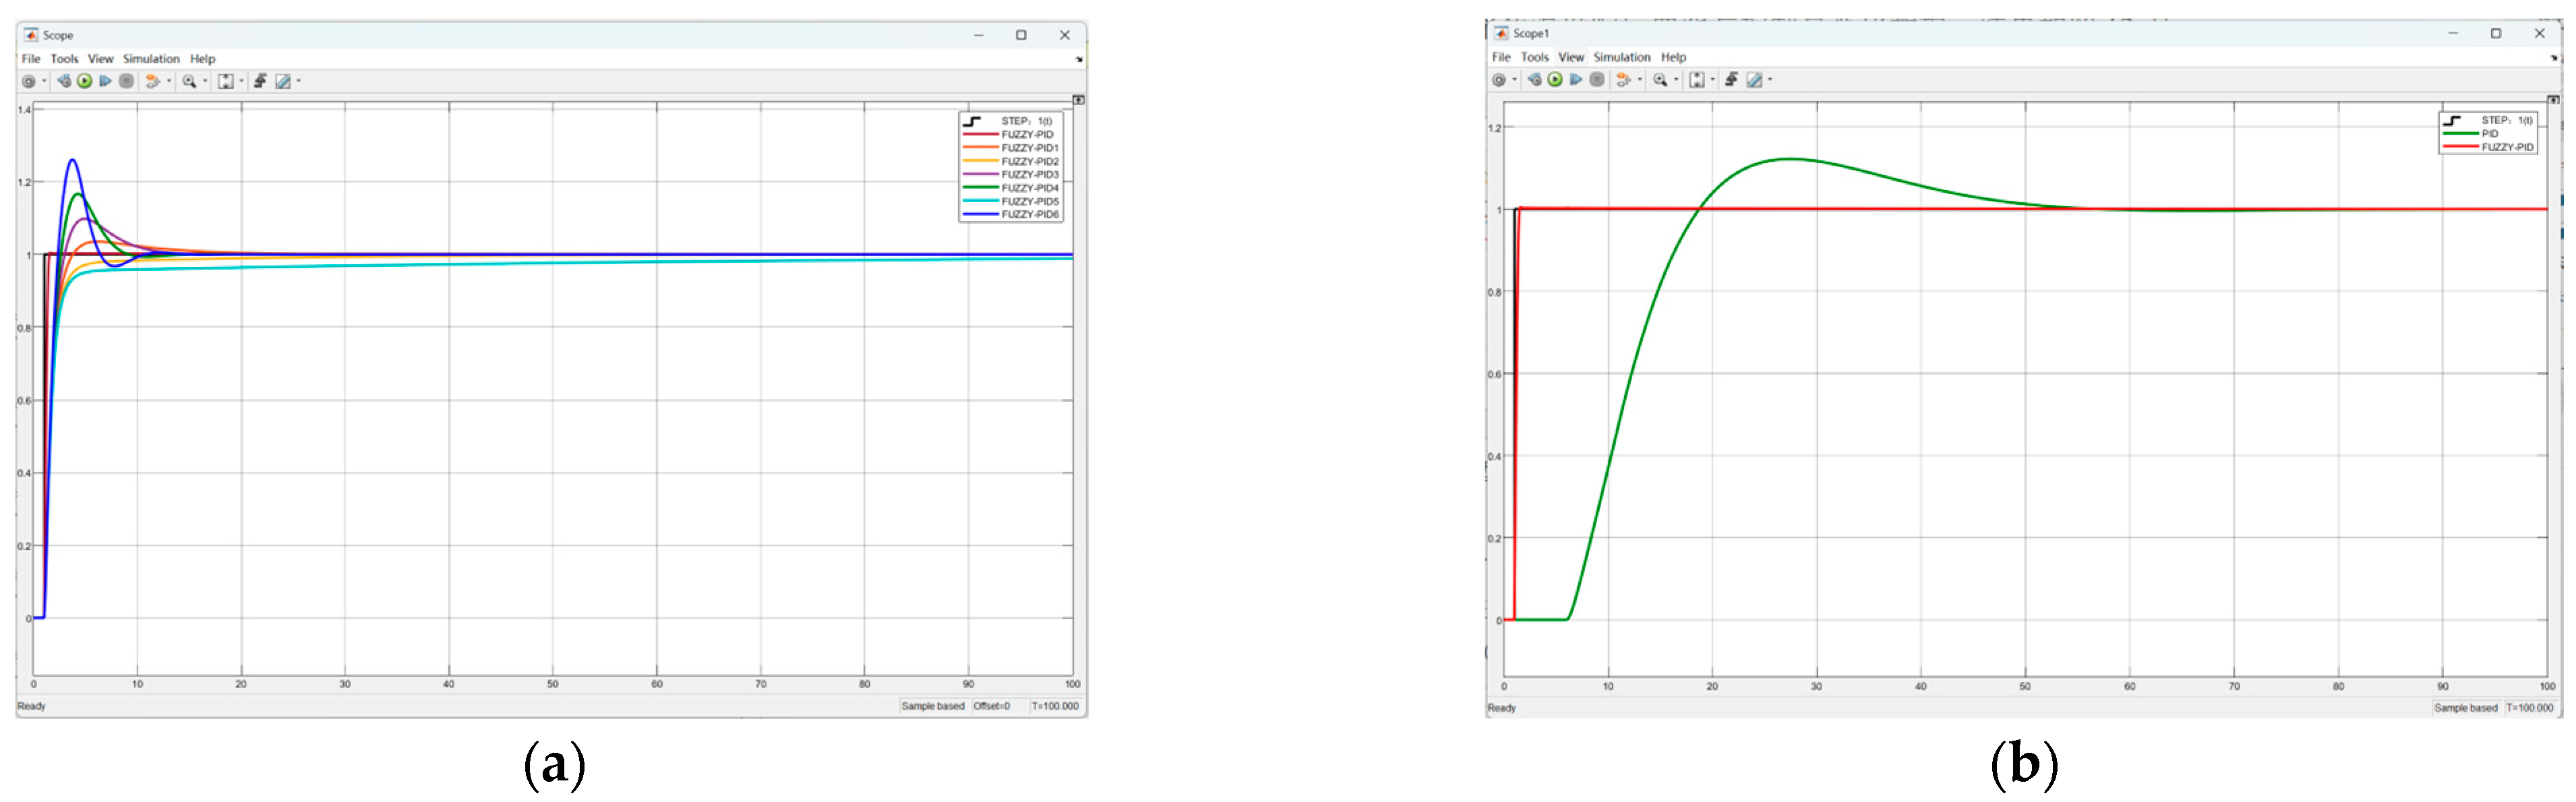Run simulation from Scope window toolbar

pos(85,81)
